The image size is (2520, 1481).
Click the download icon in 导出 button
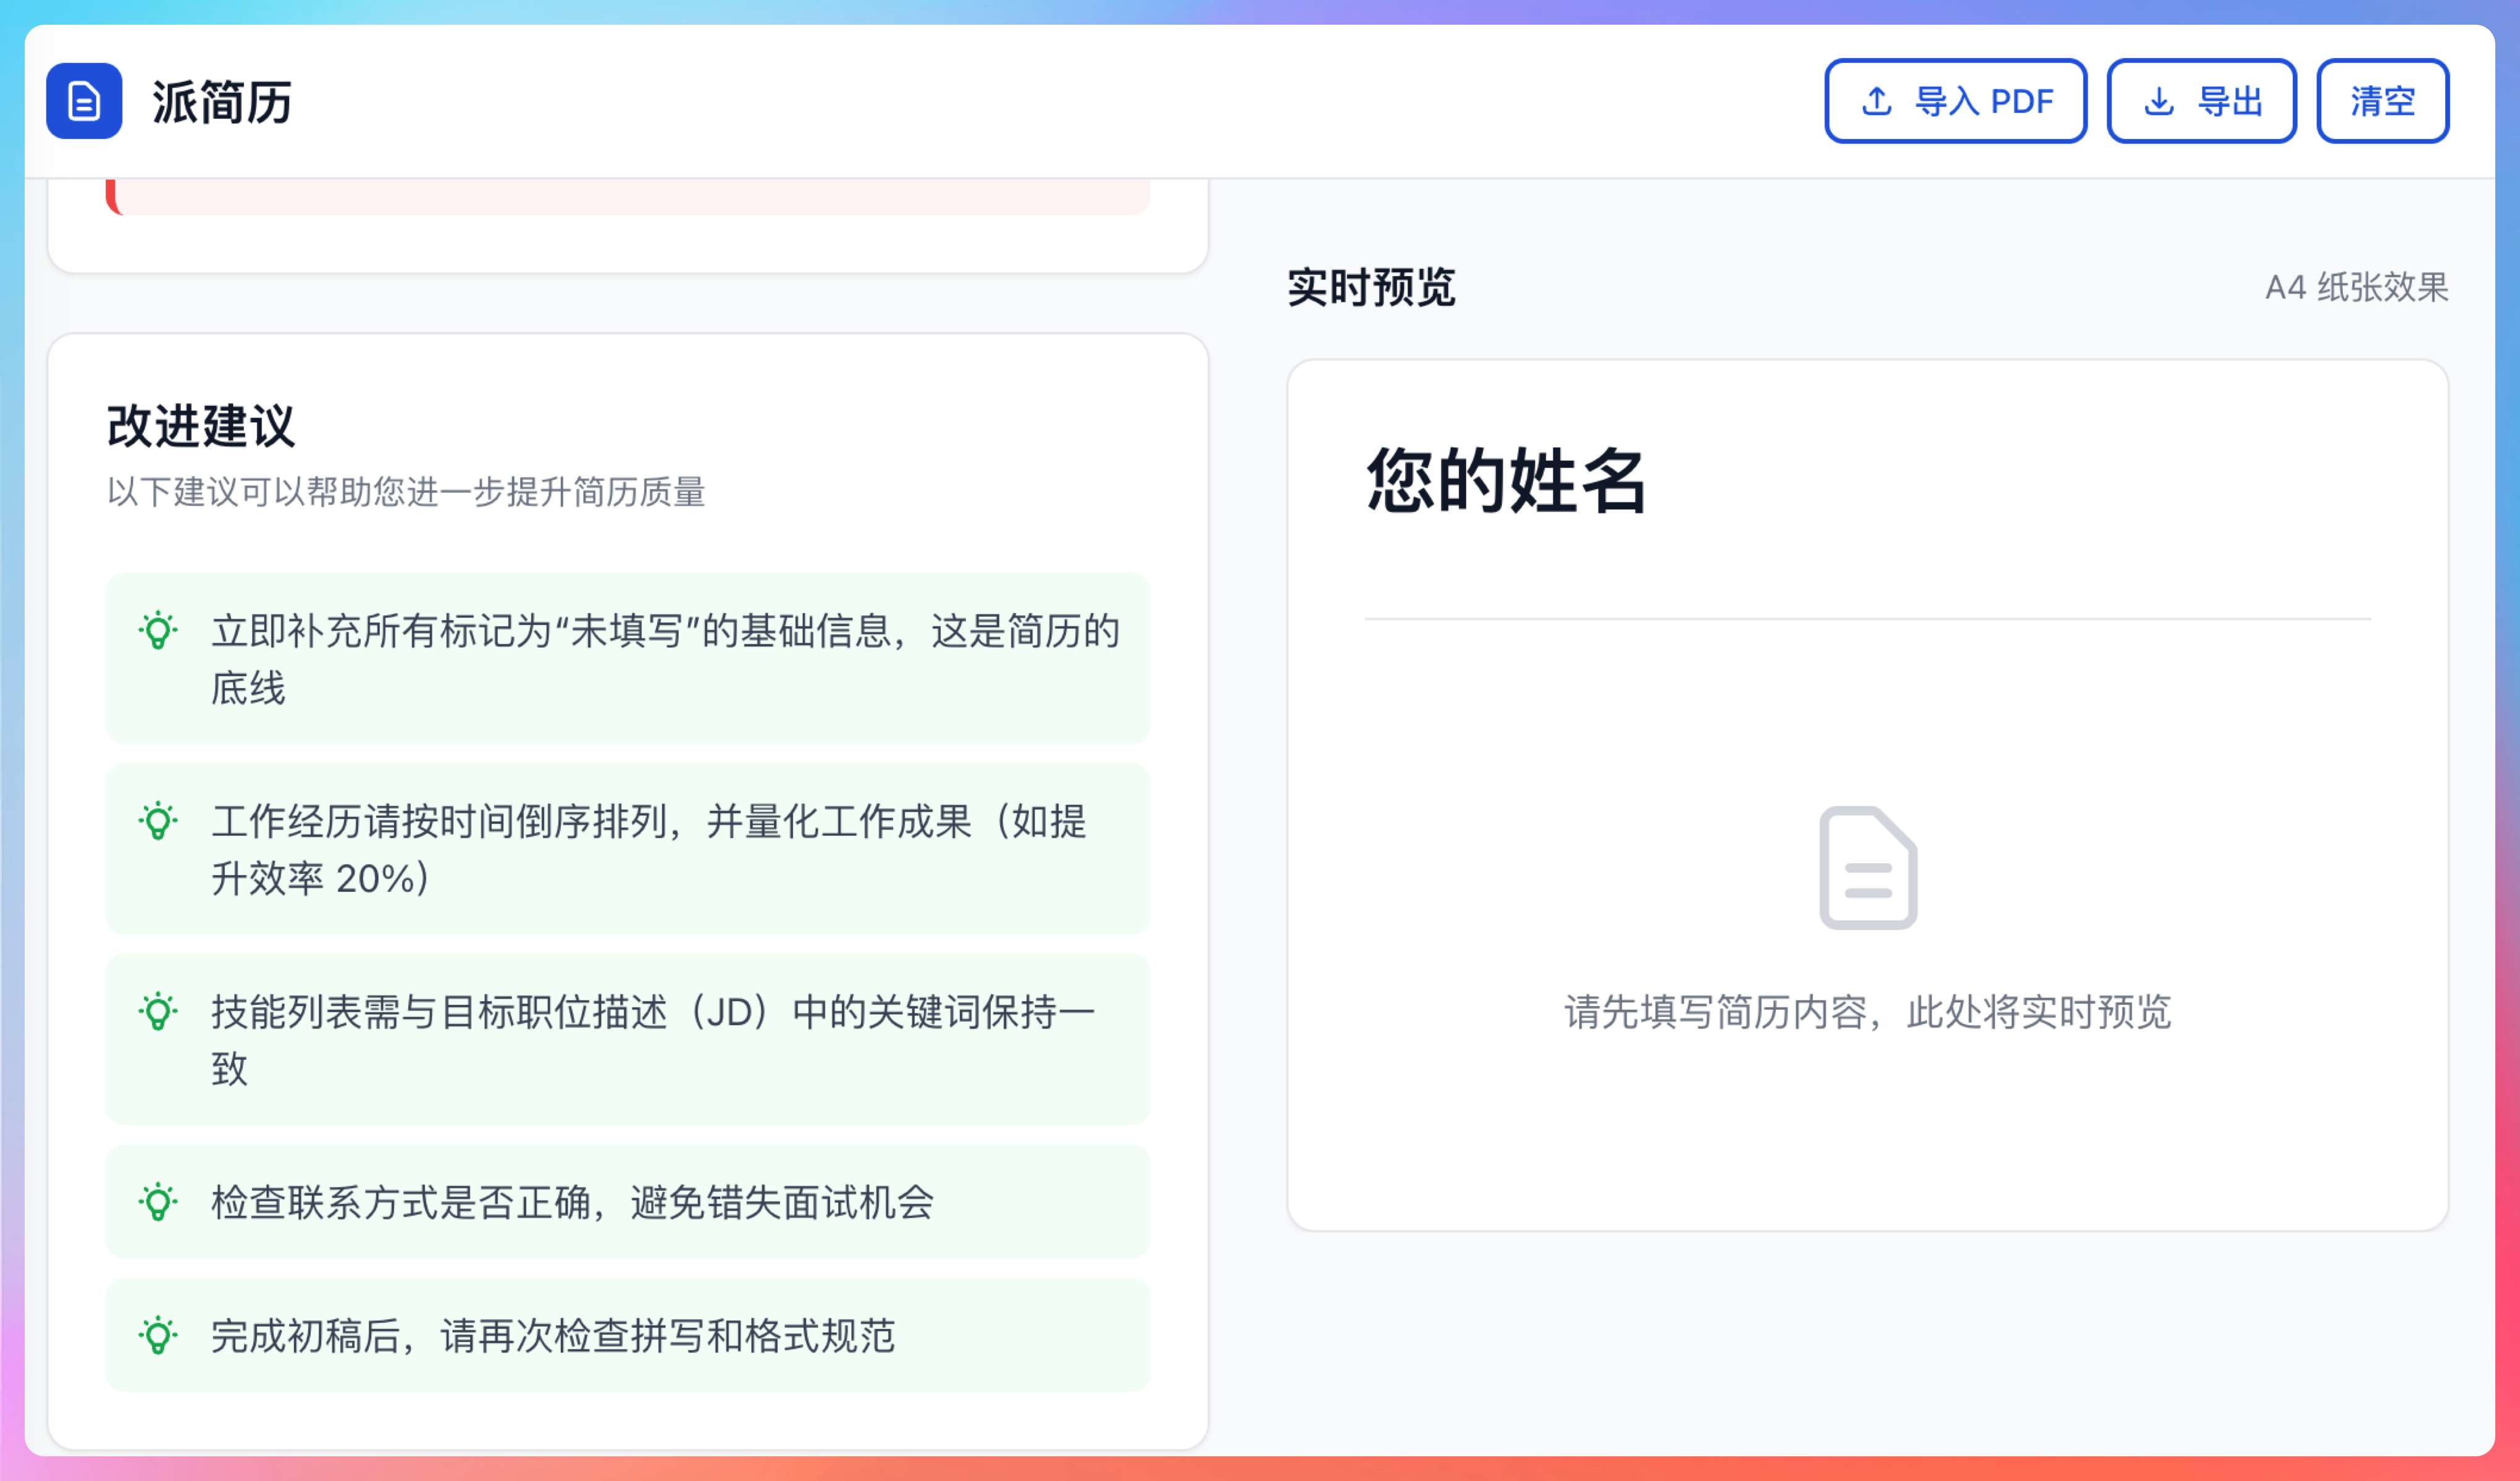coord(2159,101)
